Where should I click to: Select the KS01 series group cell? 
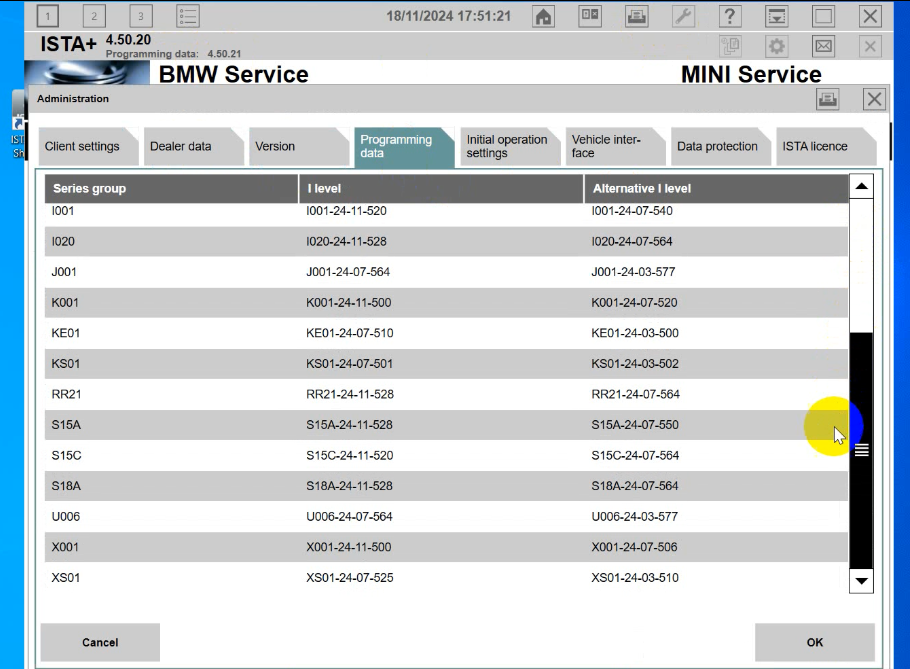66,364
